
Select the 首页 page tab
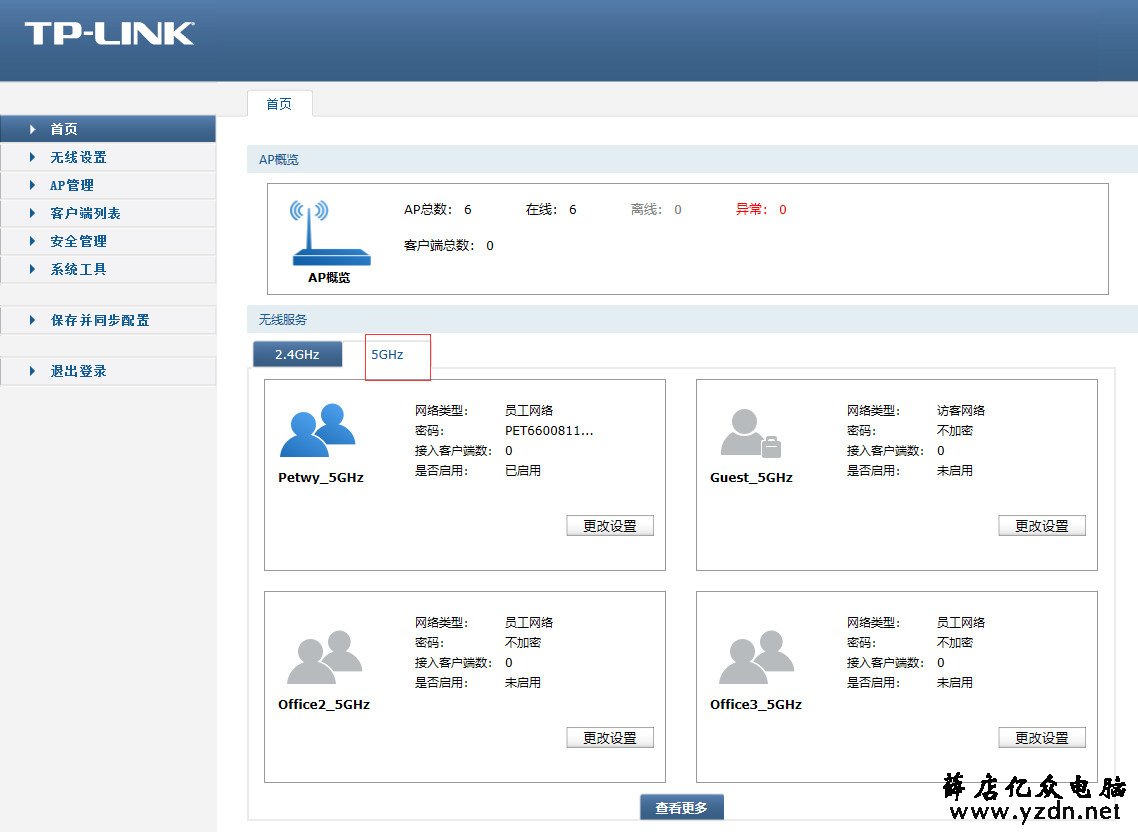click(279, 104)
